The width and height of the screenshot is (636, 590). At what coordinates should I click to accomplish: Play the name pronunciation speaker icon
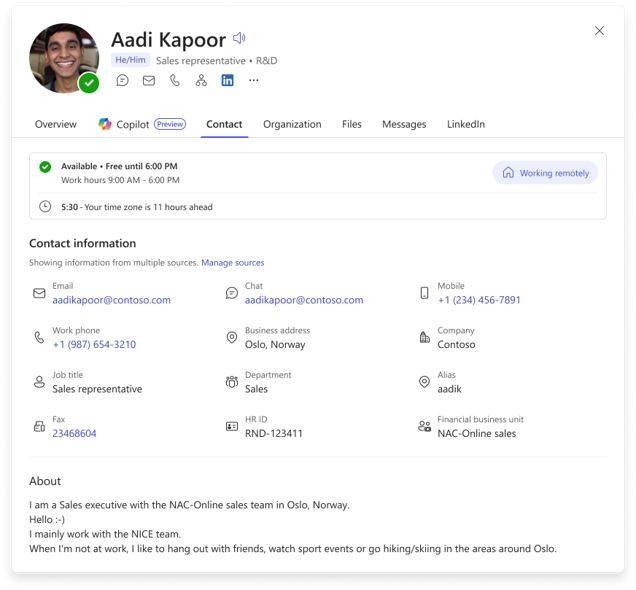pos(239,38)
